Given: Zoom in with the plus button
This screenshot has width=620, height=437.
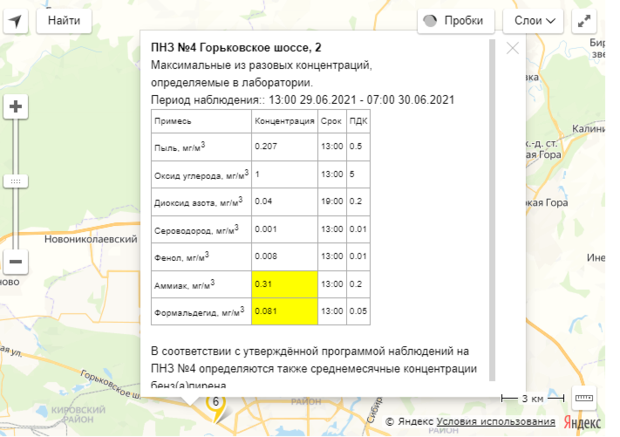Looking at the screenshot, I should pyautogui.click(x=16, y=107).
